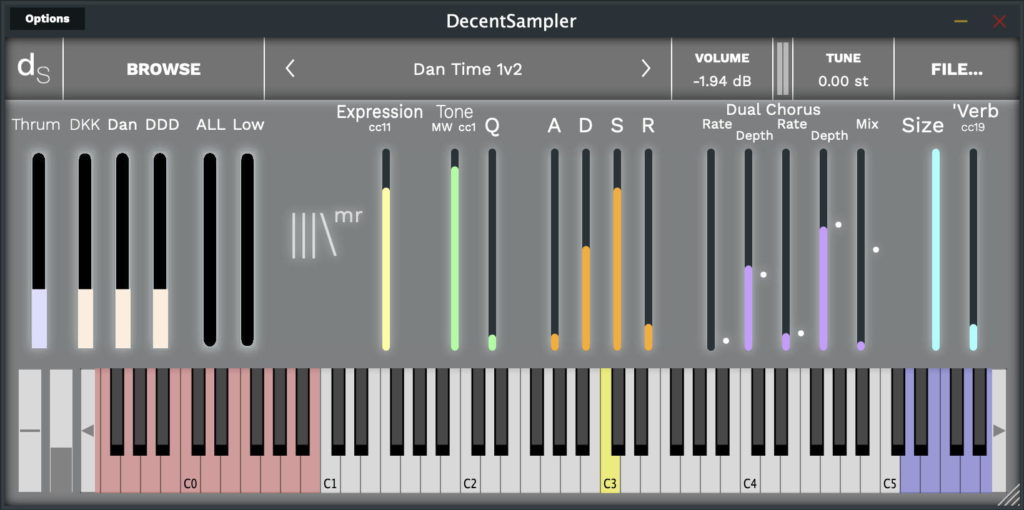The height and width of the screenshot is (510, 1024).
Task: Play the C1 key
Action: [x=330, y=475]
